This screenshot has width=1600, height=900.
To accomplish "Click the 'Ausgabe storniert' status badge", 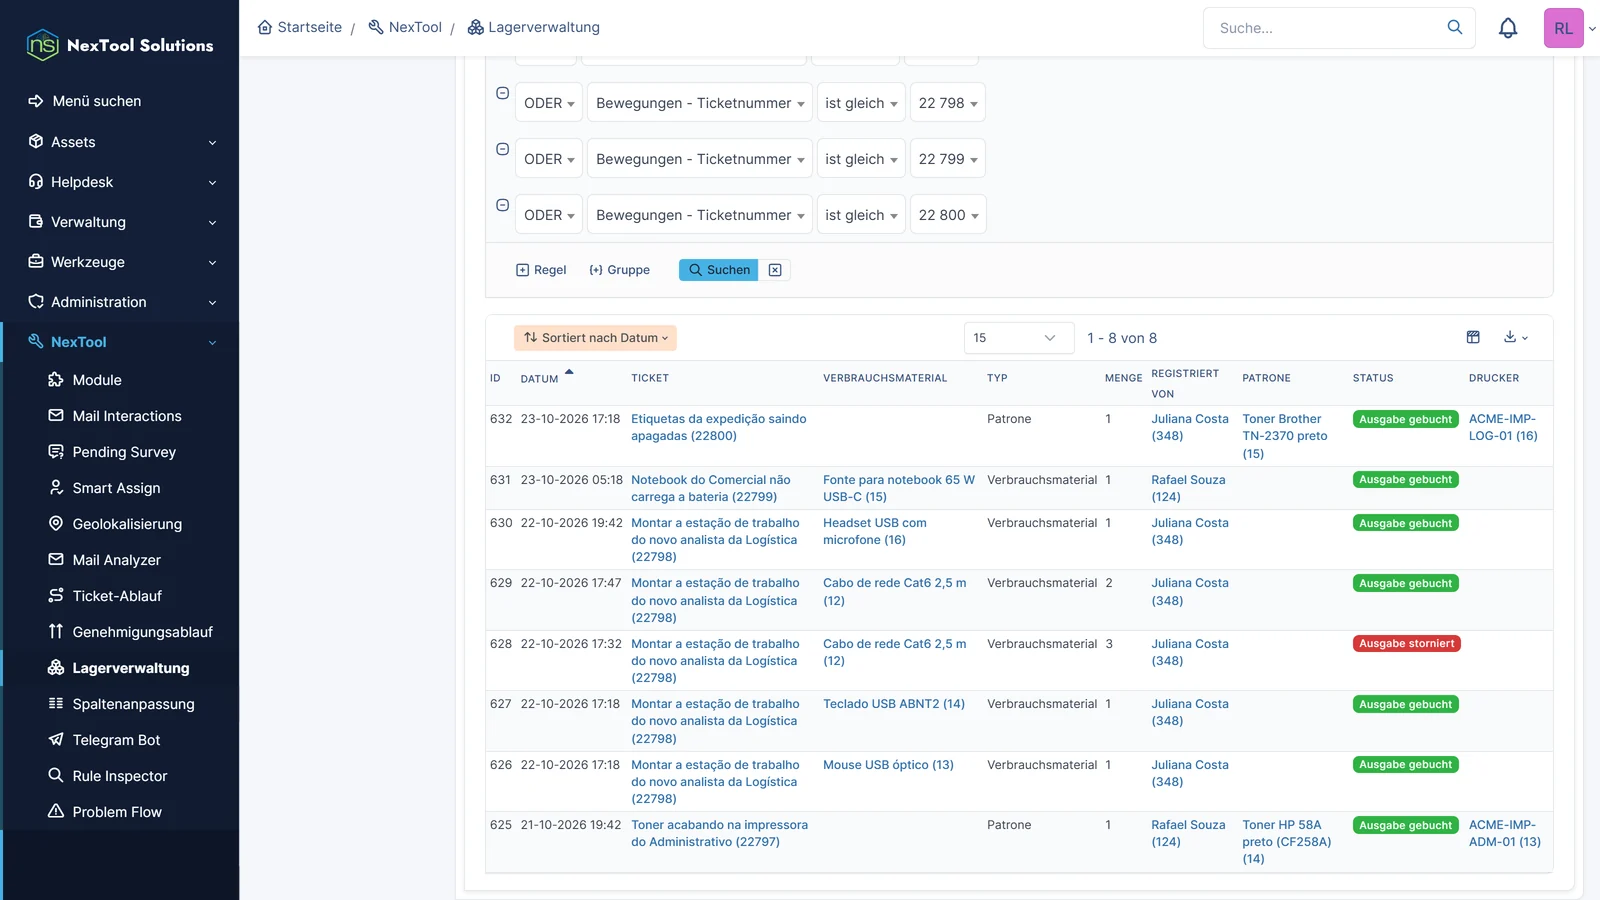I will (x=1407, y=644).
